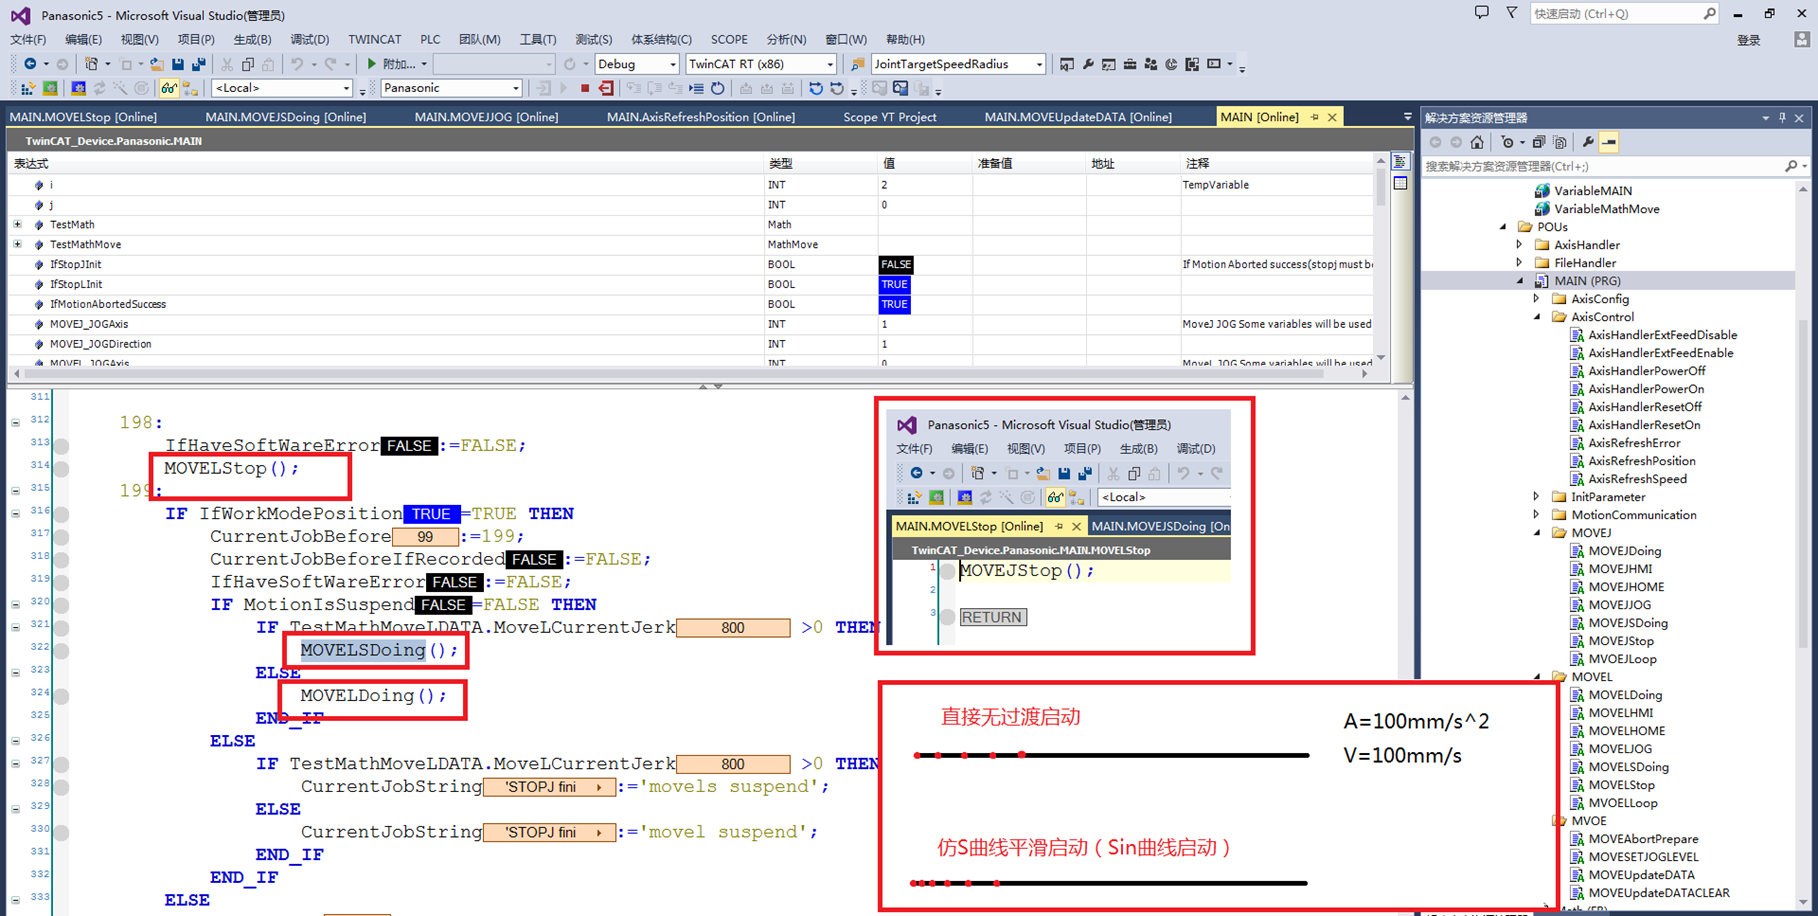Collapse the code fold at line 316
Screen dimensions: 1818x916
coord(15,513)
